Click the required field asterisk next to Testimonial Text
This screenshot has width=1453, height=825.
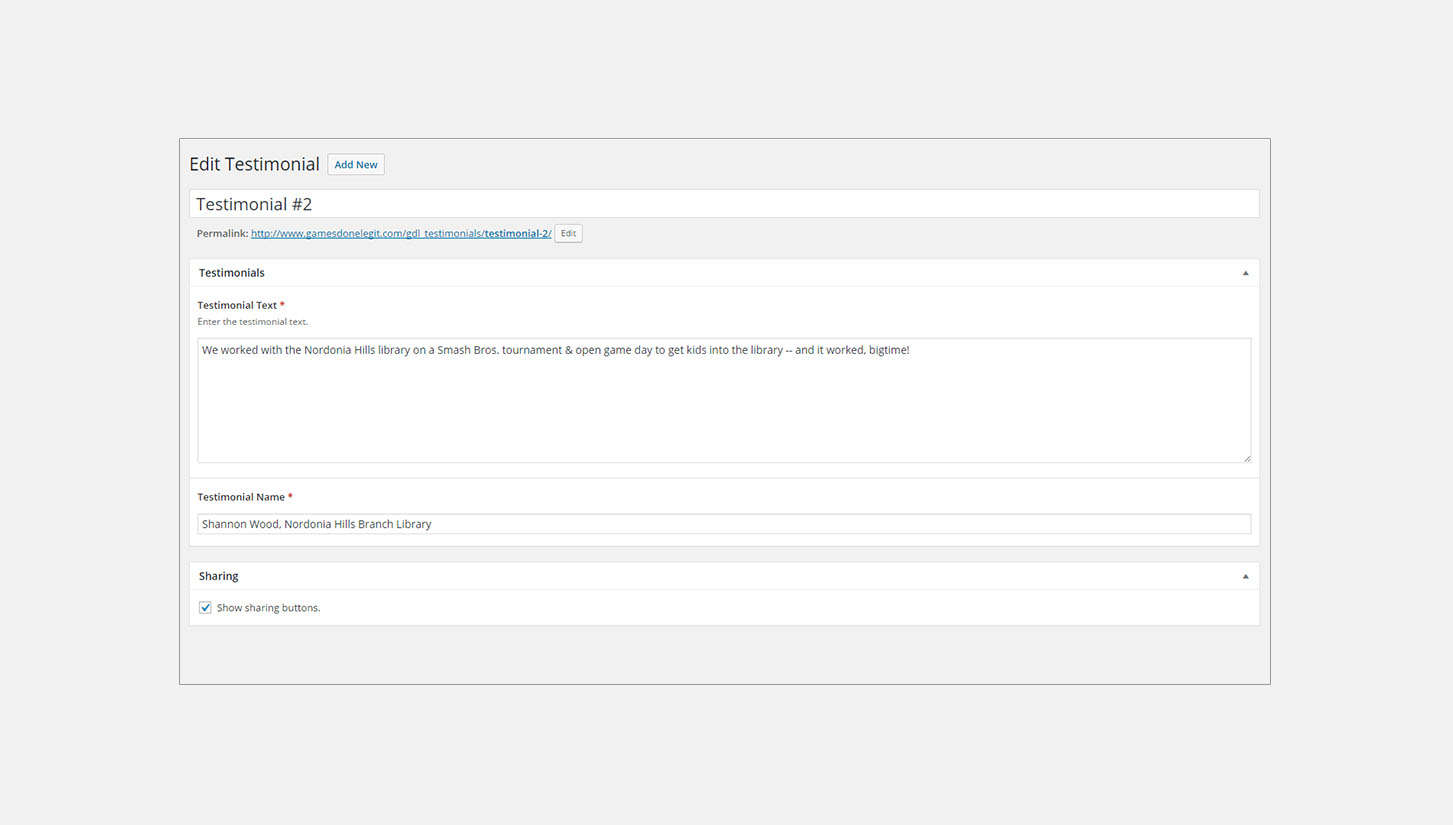click(x=281, y=304)
